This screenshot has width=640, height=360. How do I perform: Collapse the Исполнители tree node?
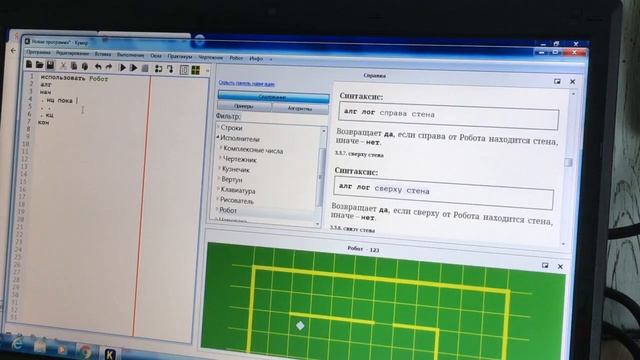pyautogui.click(x=218, y=138)
